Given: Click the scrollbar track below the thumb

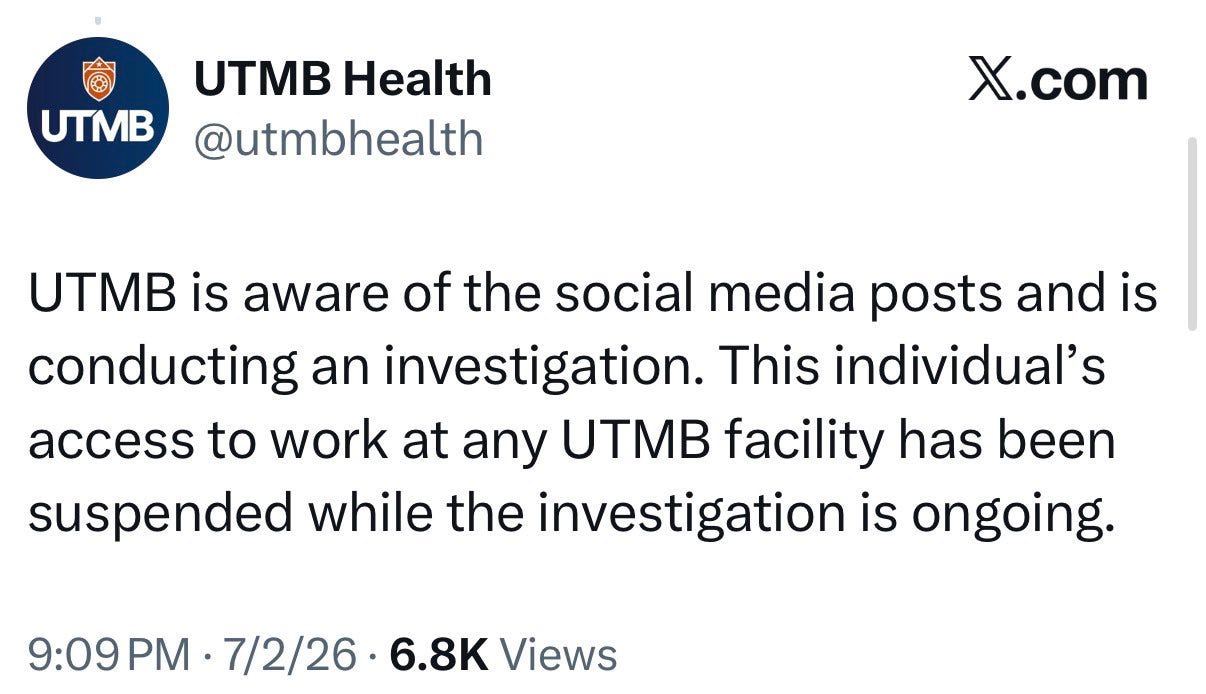Looking at the screenshot, I should pos(1191,510).
